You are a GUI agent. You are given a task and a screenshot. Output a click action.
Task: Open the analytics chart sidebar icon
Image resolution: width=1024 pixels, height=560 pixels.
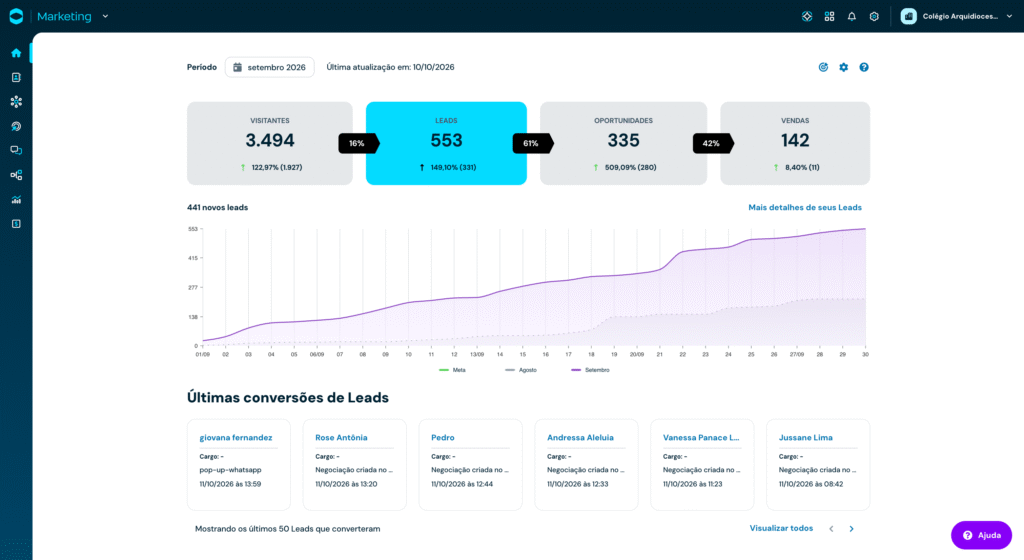pos(16,200)
